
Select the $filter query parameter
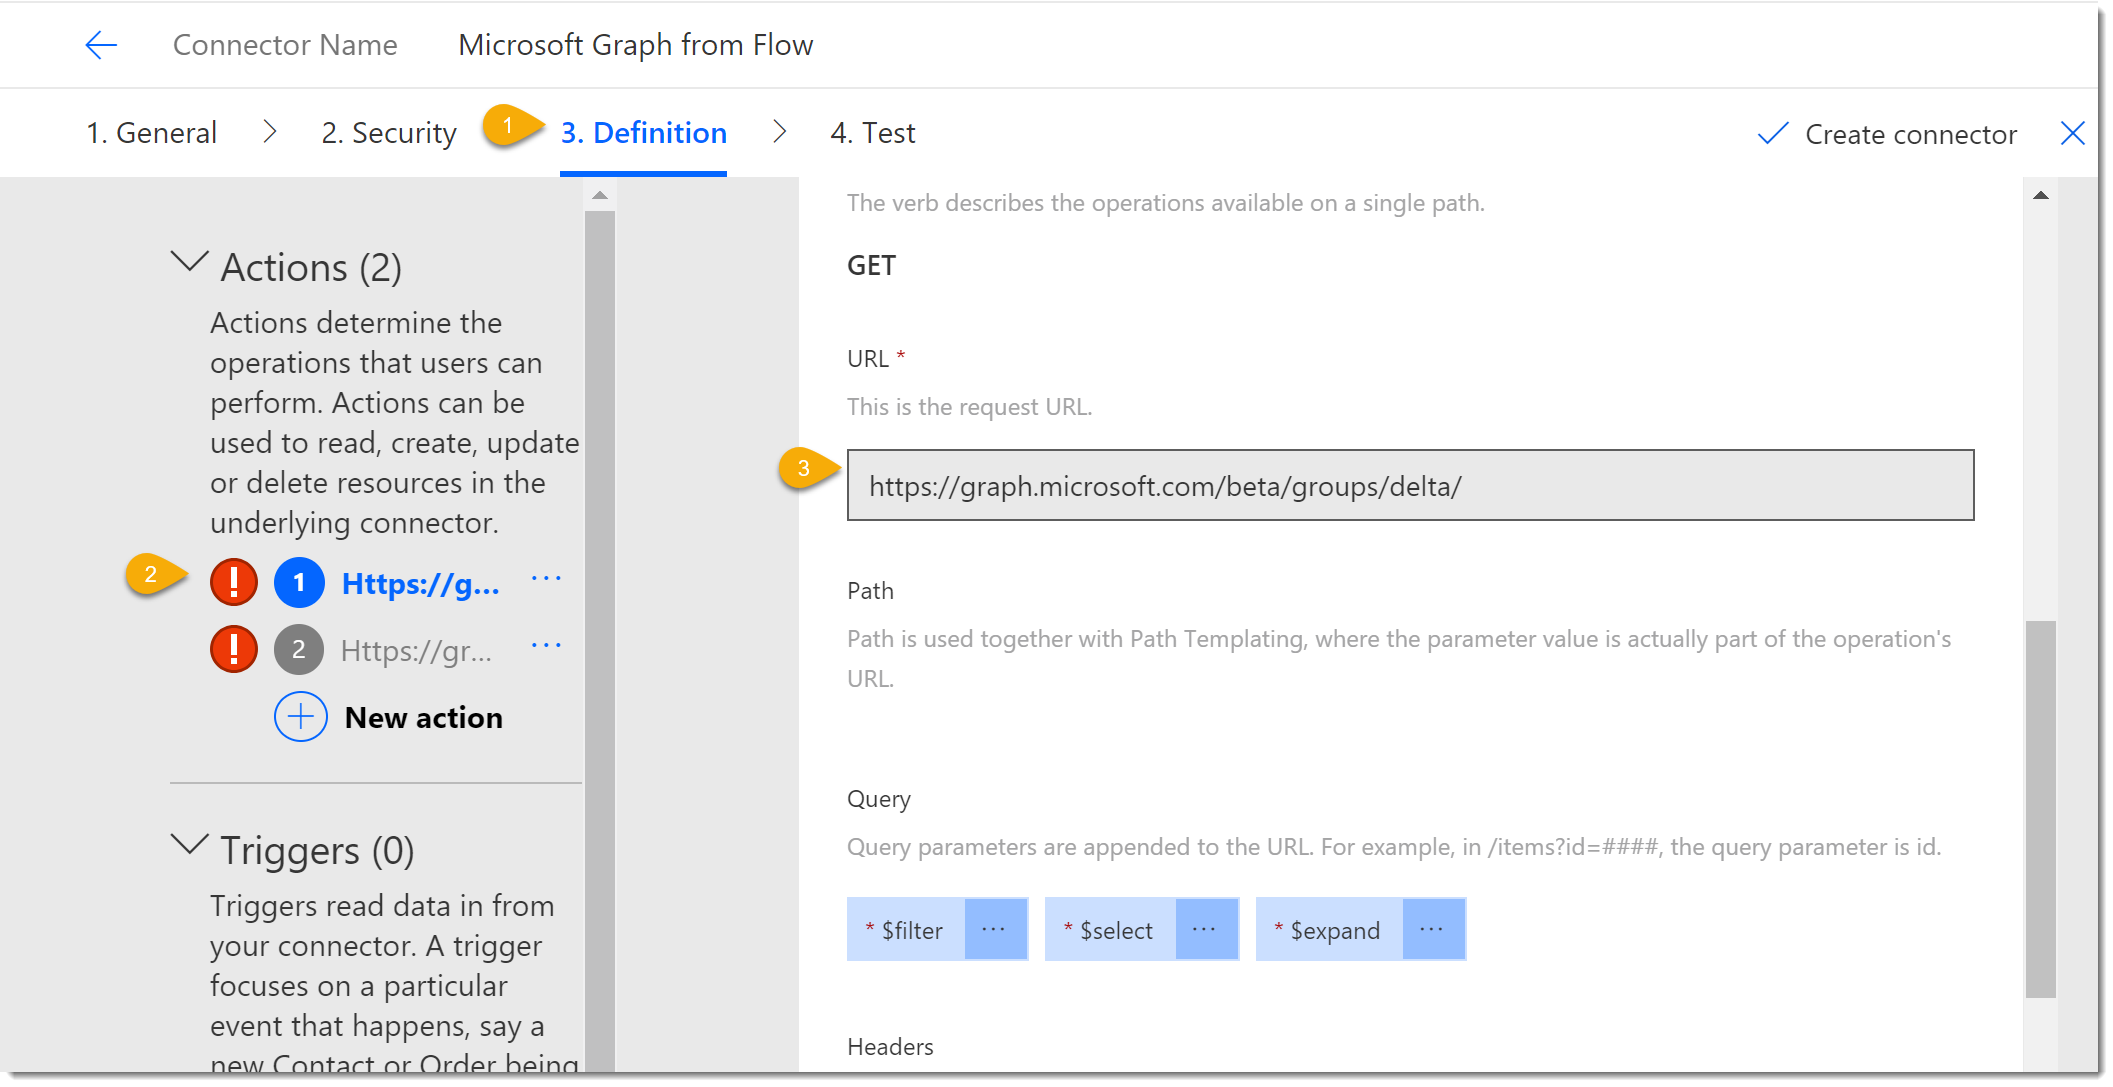click(907, 930)
